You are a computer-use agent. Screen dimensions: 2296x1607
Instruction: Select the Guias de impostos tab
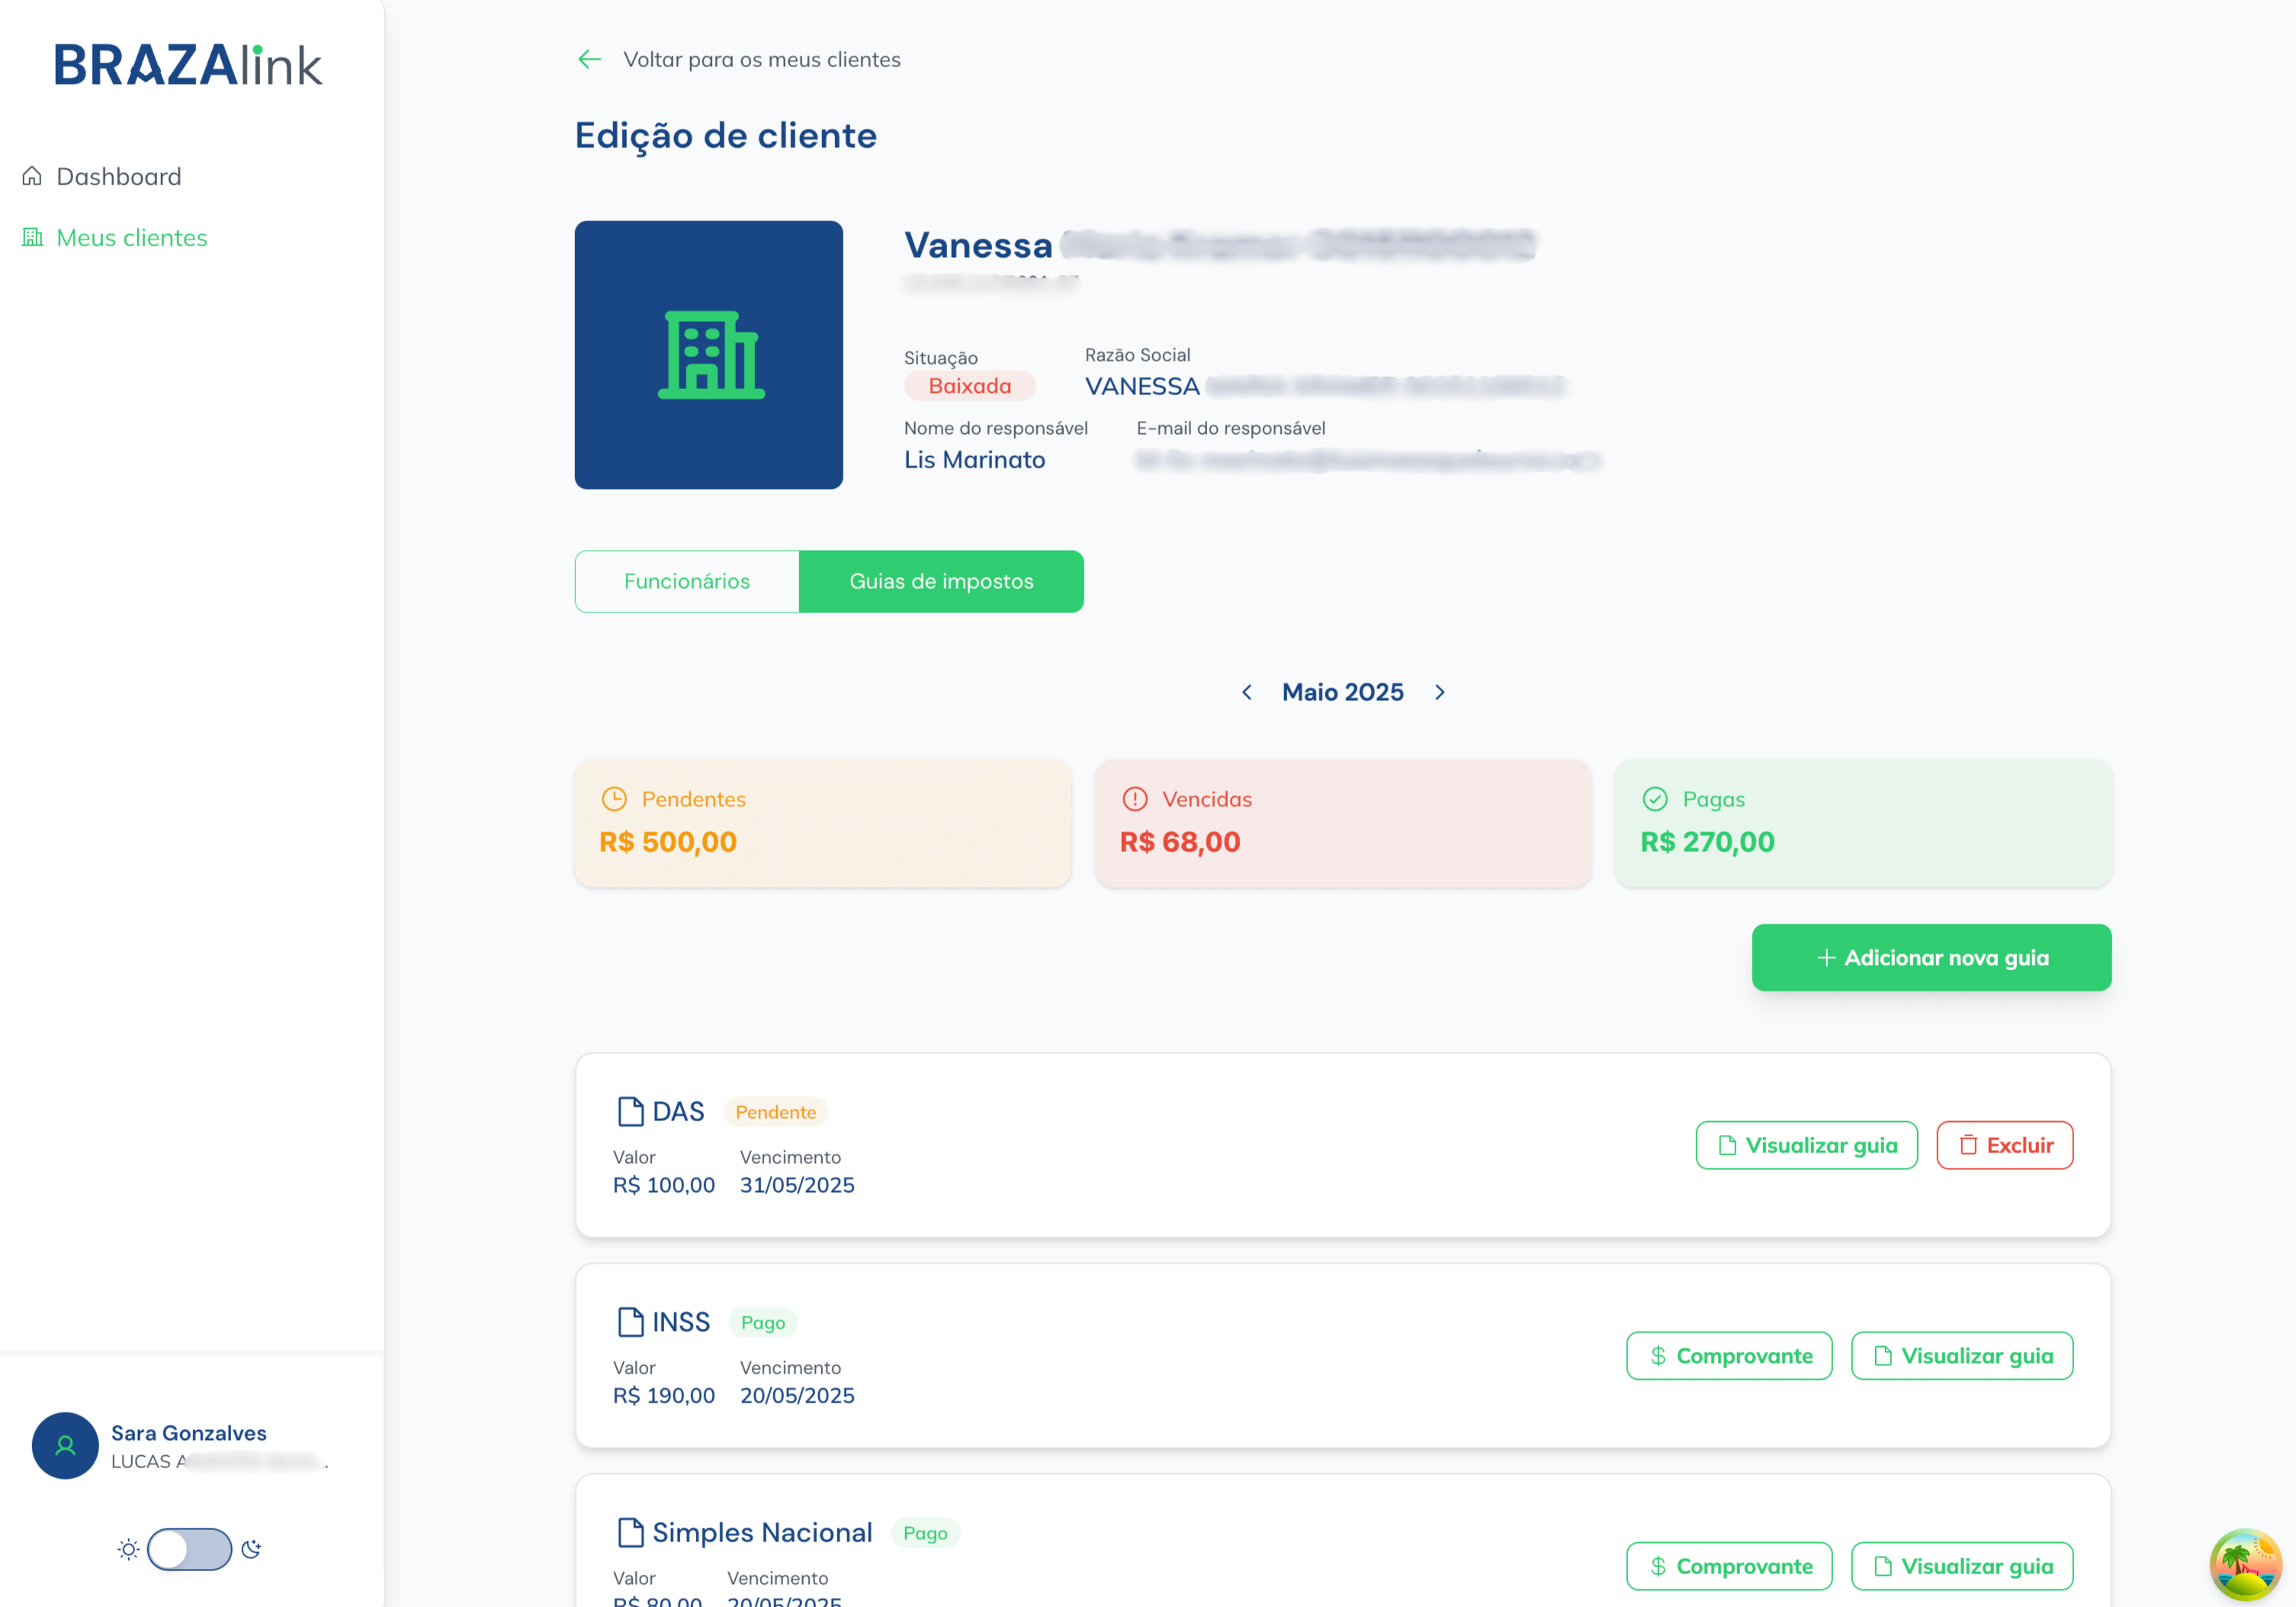tap(940, 581)
